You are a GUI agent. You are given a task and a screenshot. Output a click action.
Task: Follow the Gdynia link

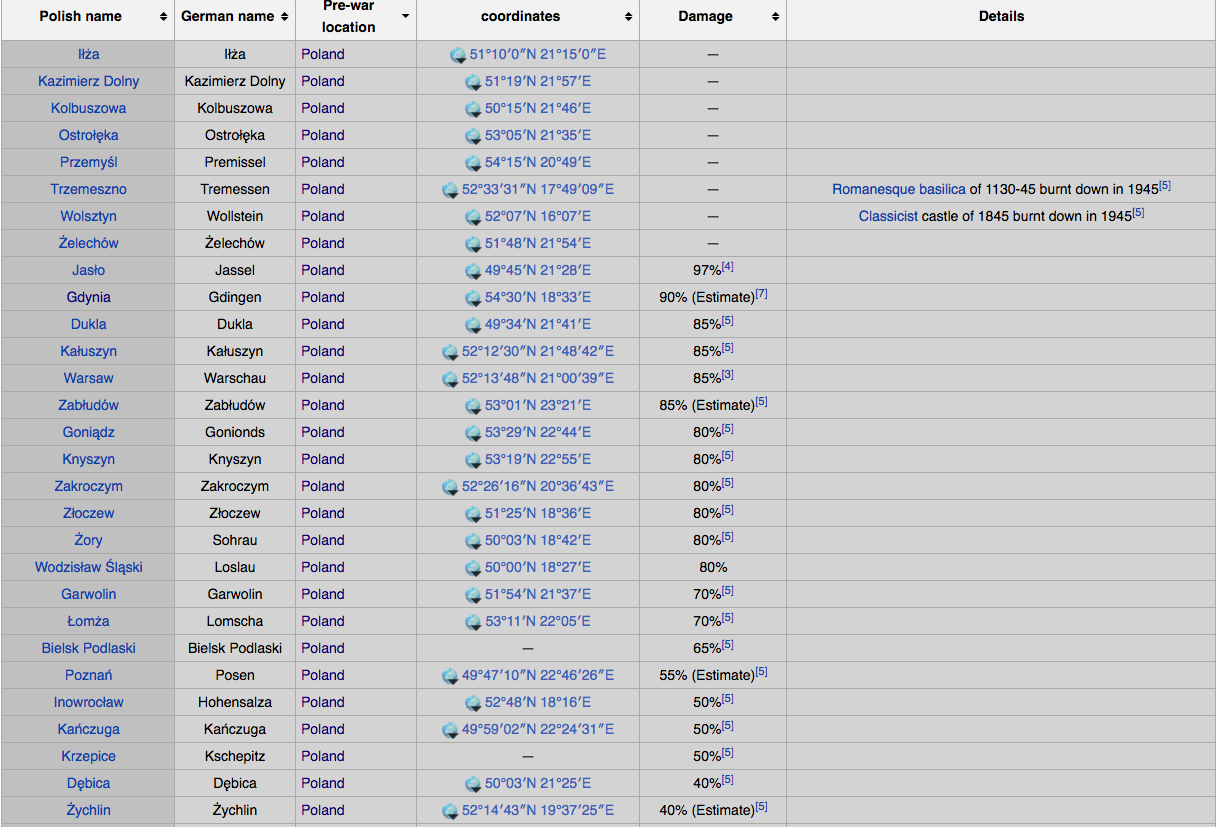[x=88, y=297]
